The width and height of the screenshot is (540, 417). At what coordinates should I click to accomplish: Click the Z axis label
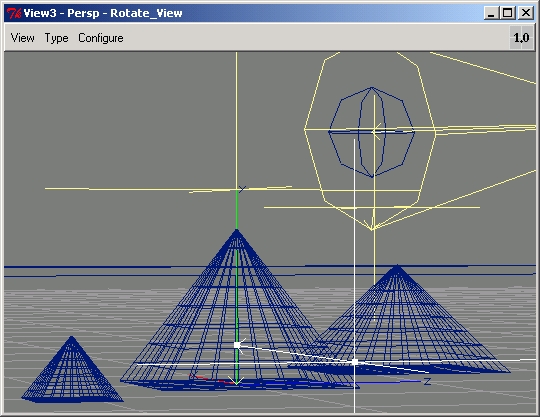point(427,381)
